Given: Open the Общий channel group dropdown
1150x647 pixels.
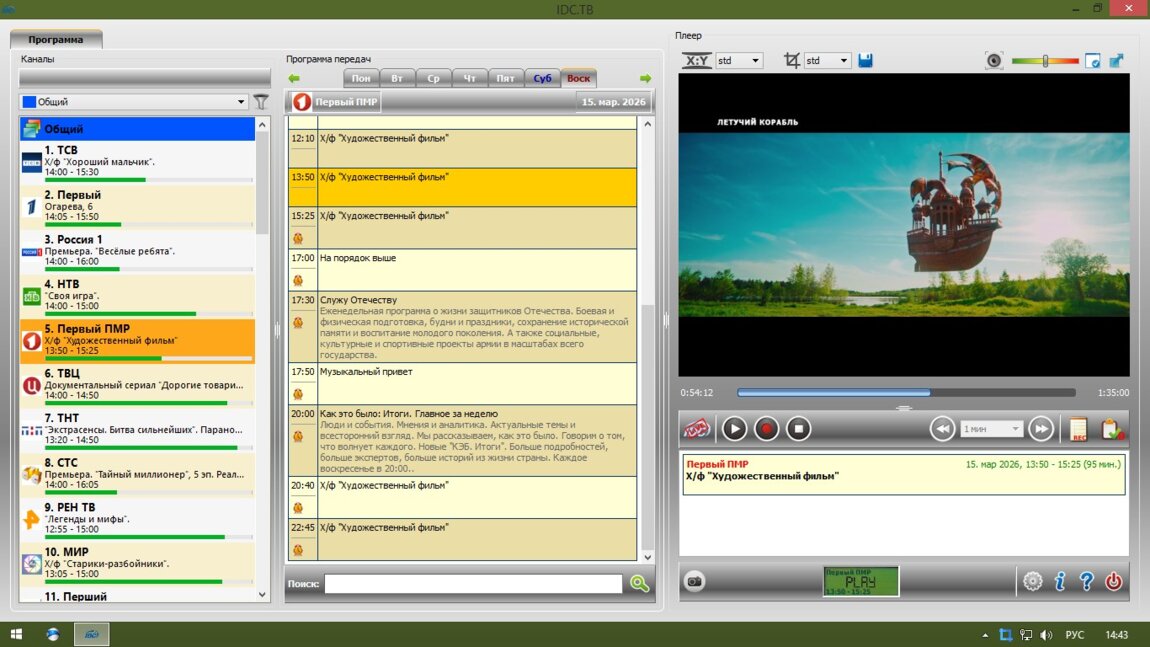Looking at the screenshot, I should point(134,101).
